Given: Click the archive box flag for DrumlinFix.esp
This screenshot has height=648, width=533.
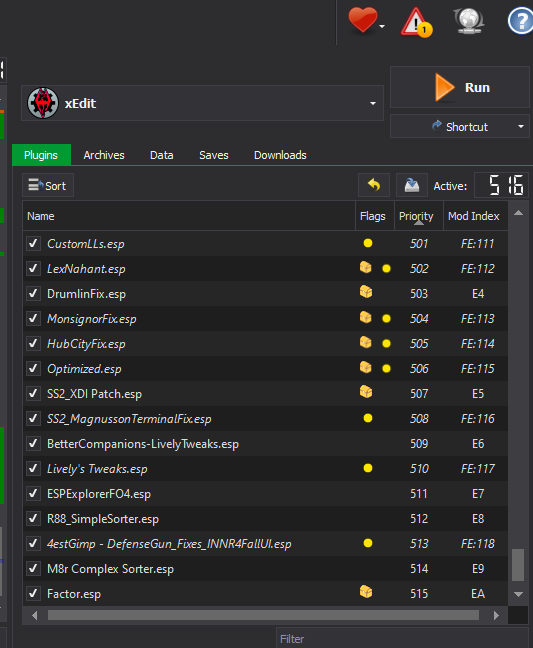Looking at the screenshot, I should pyautogui.click(x=366, y=292).
